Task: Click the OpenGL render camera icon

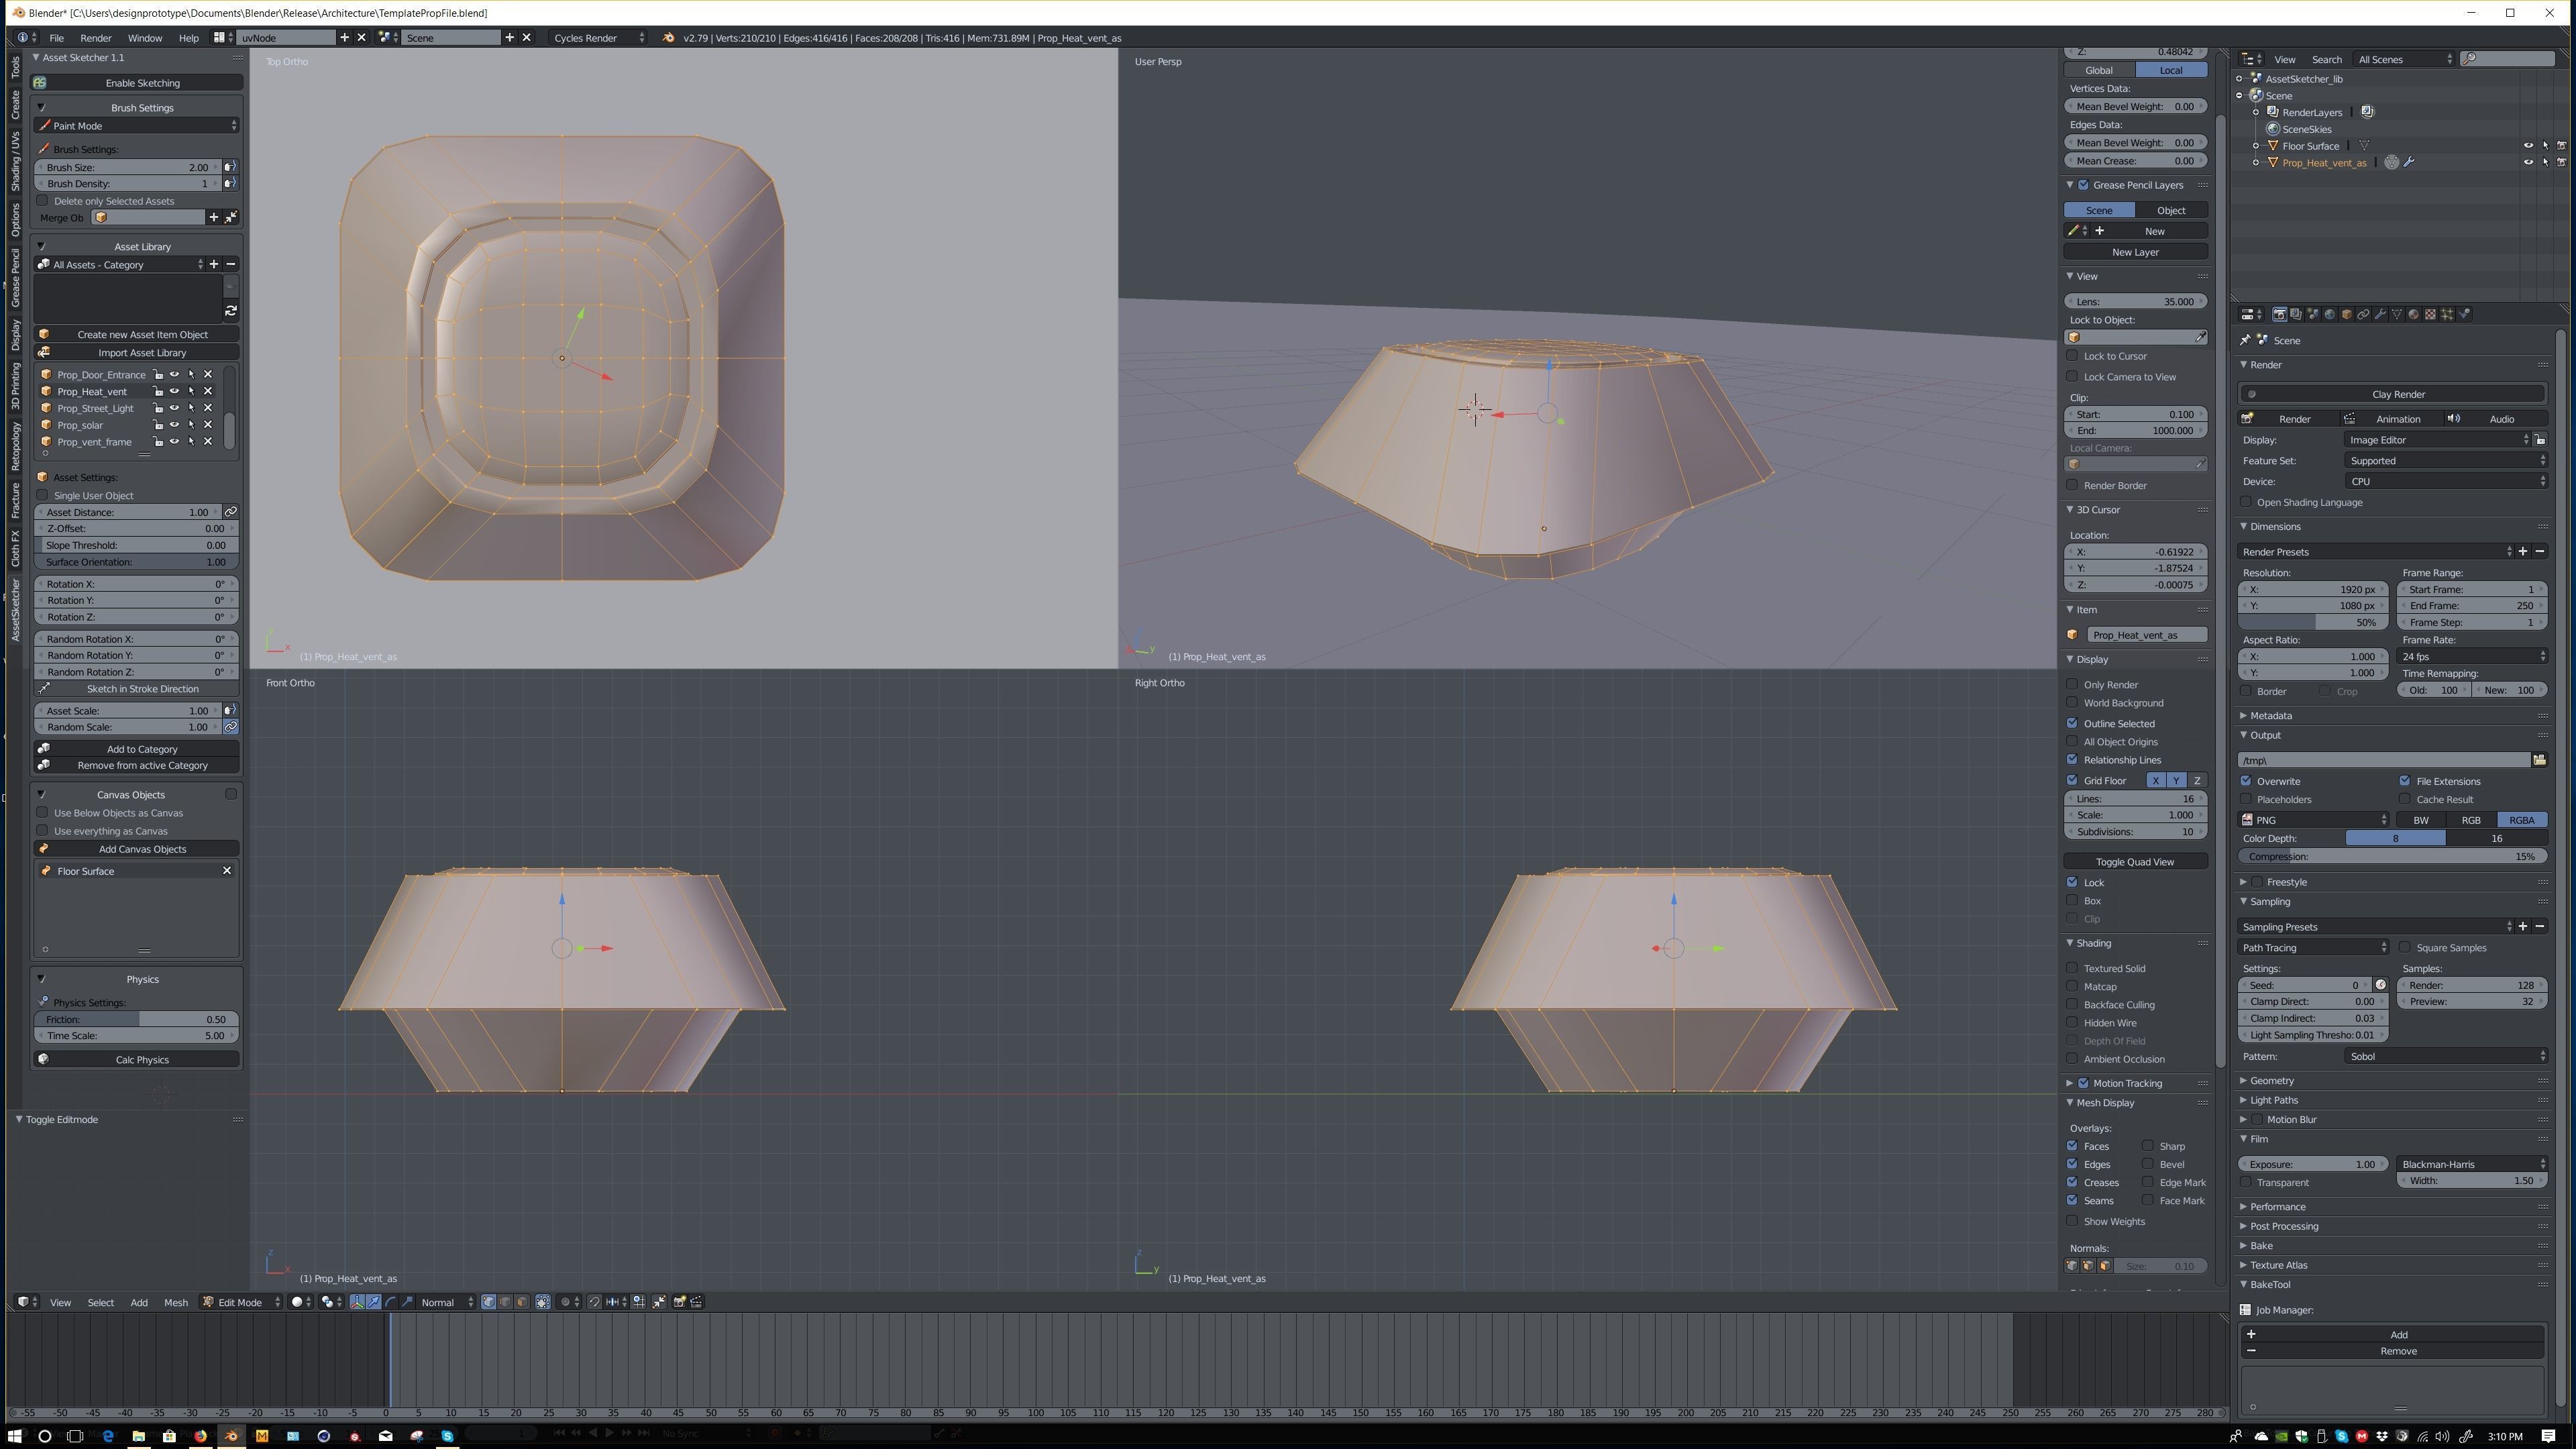Action: coord(680,1302)
